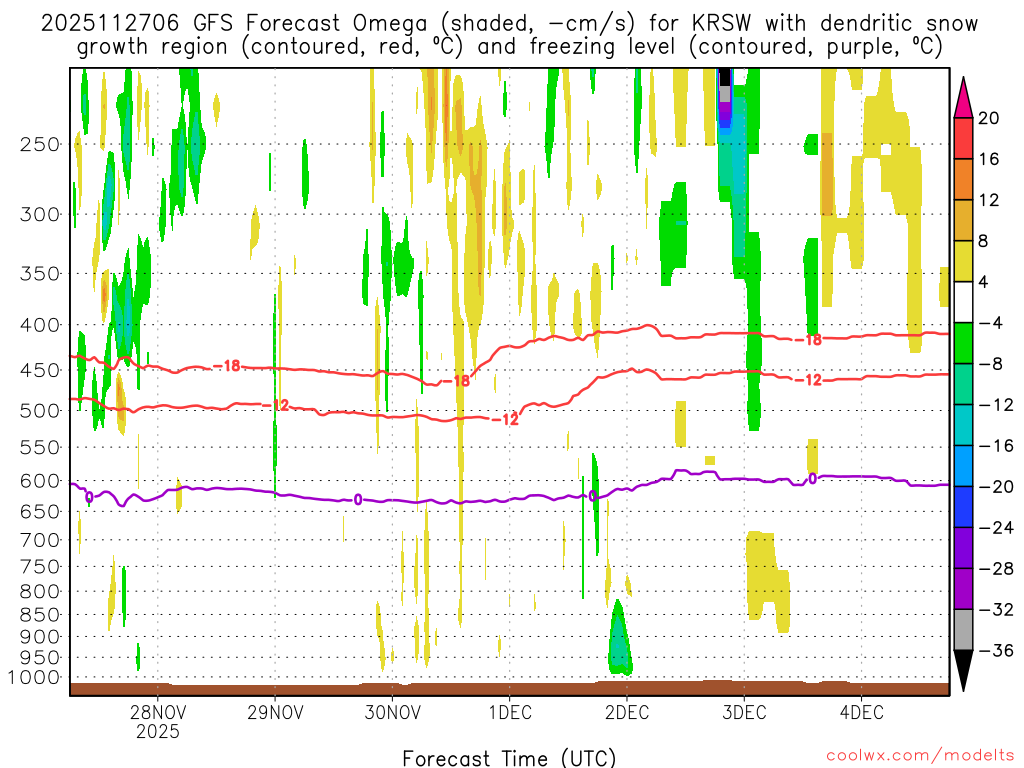The image size is (1024, 768).
Task: Click the Forecast Time (UTC) axis title
Action: pyautogui.click(x=509, y=758)
